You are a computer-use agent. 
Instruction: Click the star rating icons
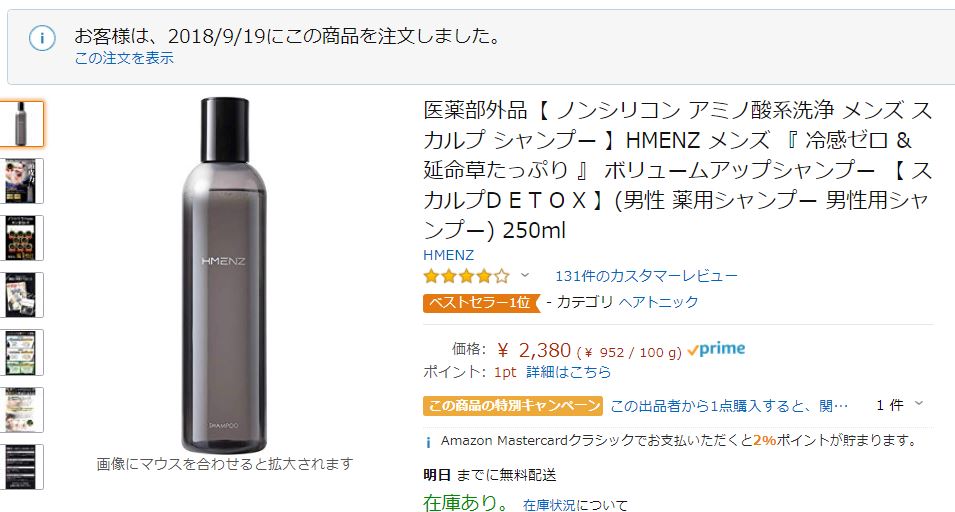[x=467, y=276]
